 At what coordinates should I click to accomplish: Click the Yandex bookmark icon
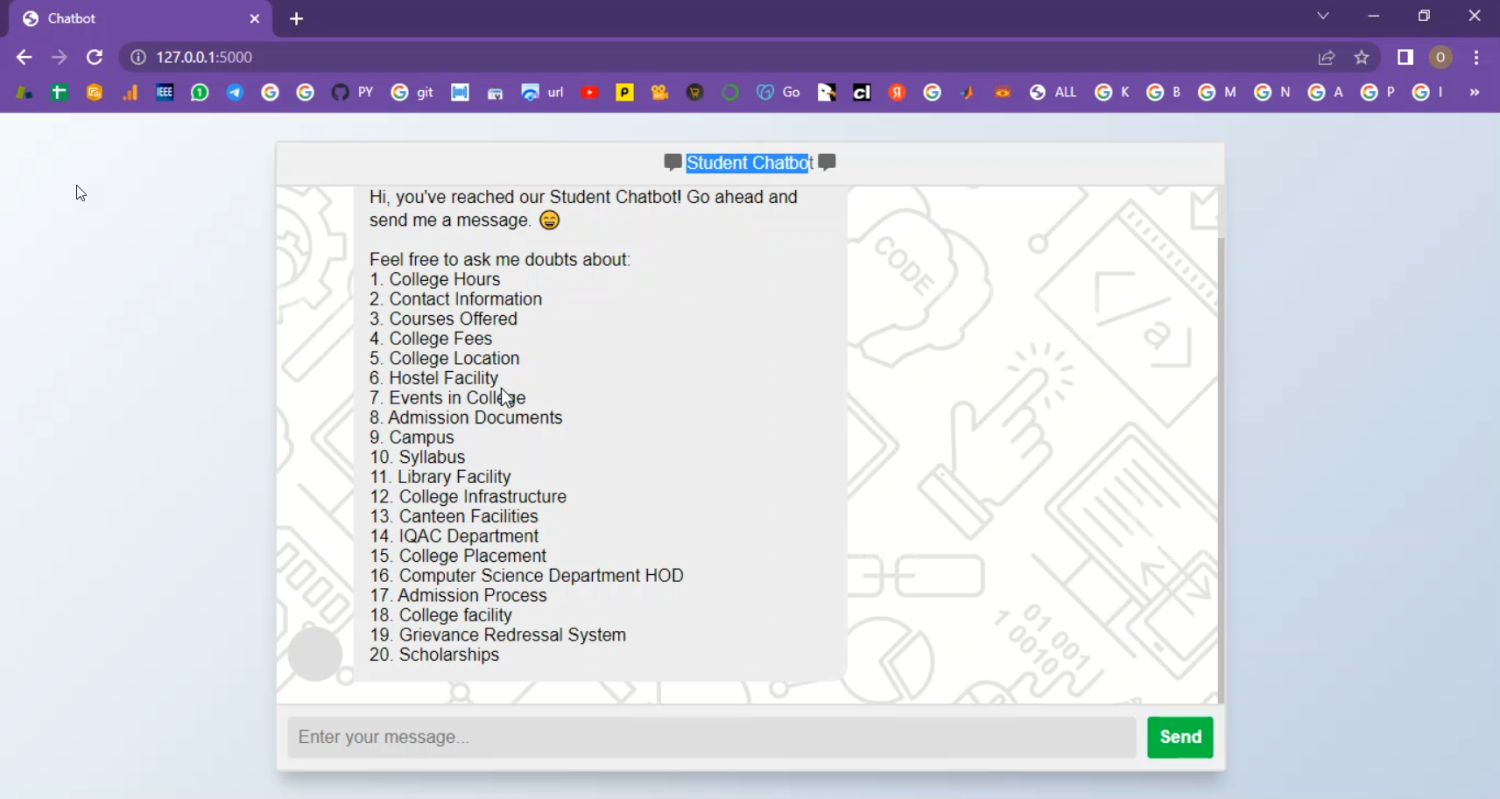point(897,93)
